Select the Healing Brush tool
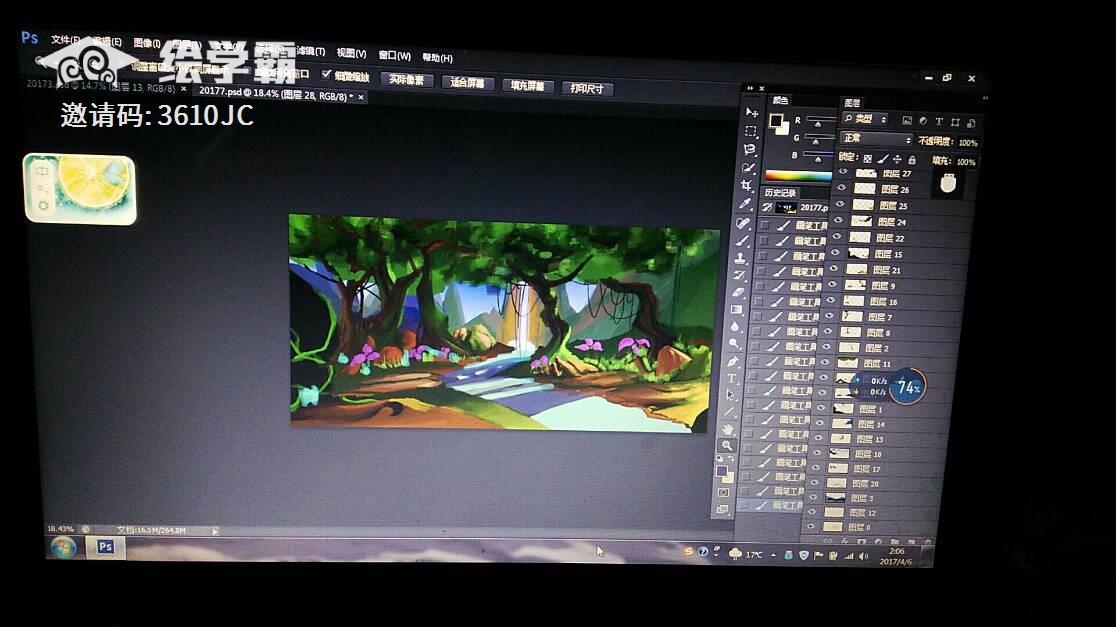Screen dimensions: 1116x627 tap(743, 223)
